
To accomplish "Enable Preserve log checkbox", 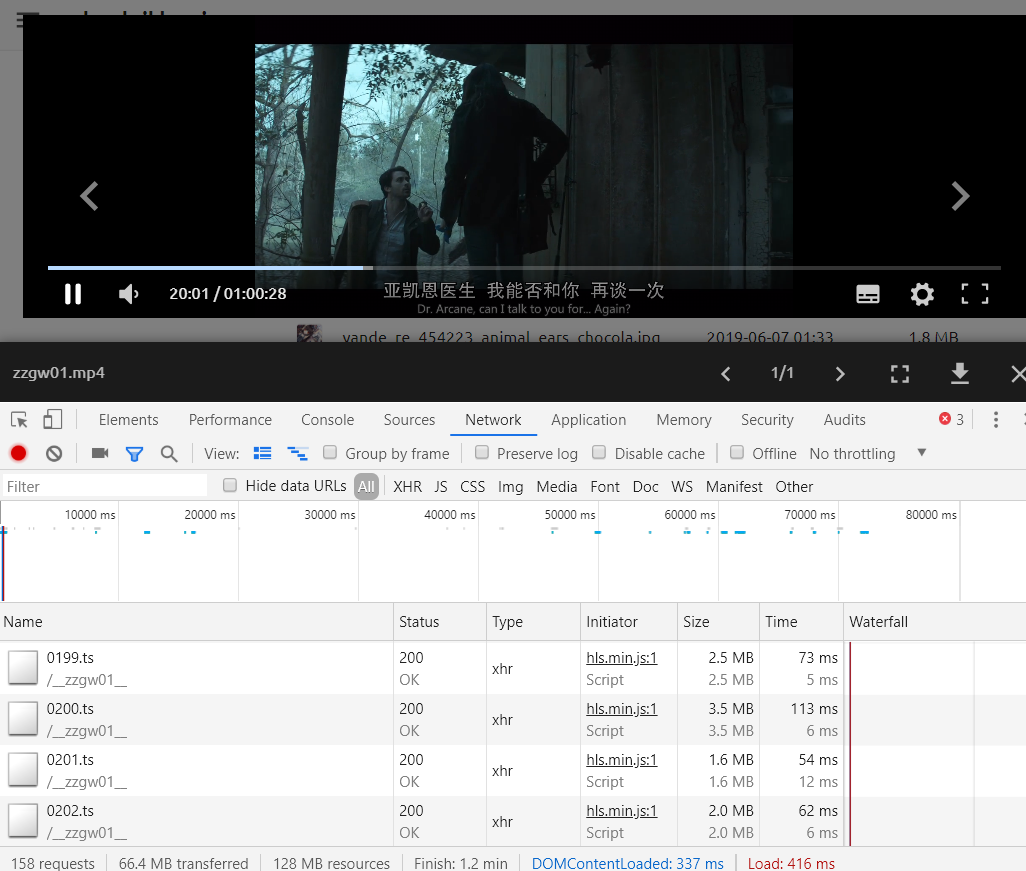I will 482,452.
